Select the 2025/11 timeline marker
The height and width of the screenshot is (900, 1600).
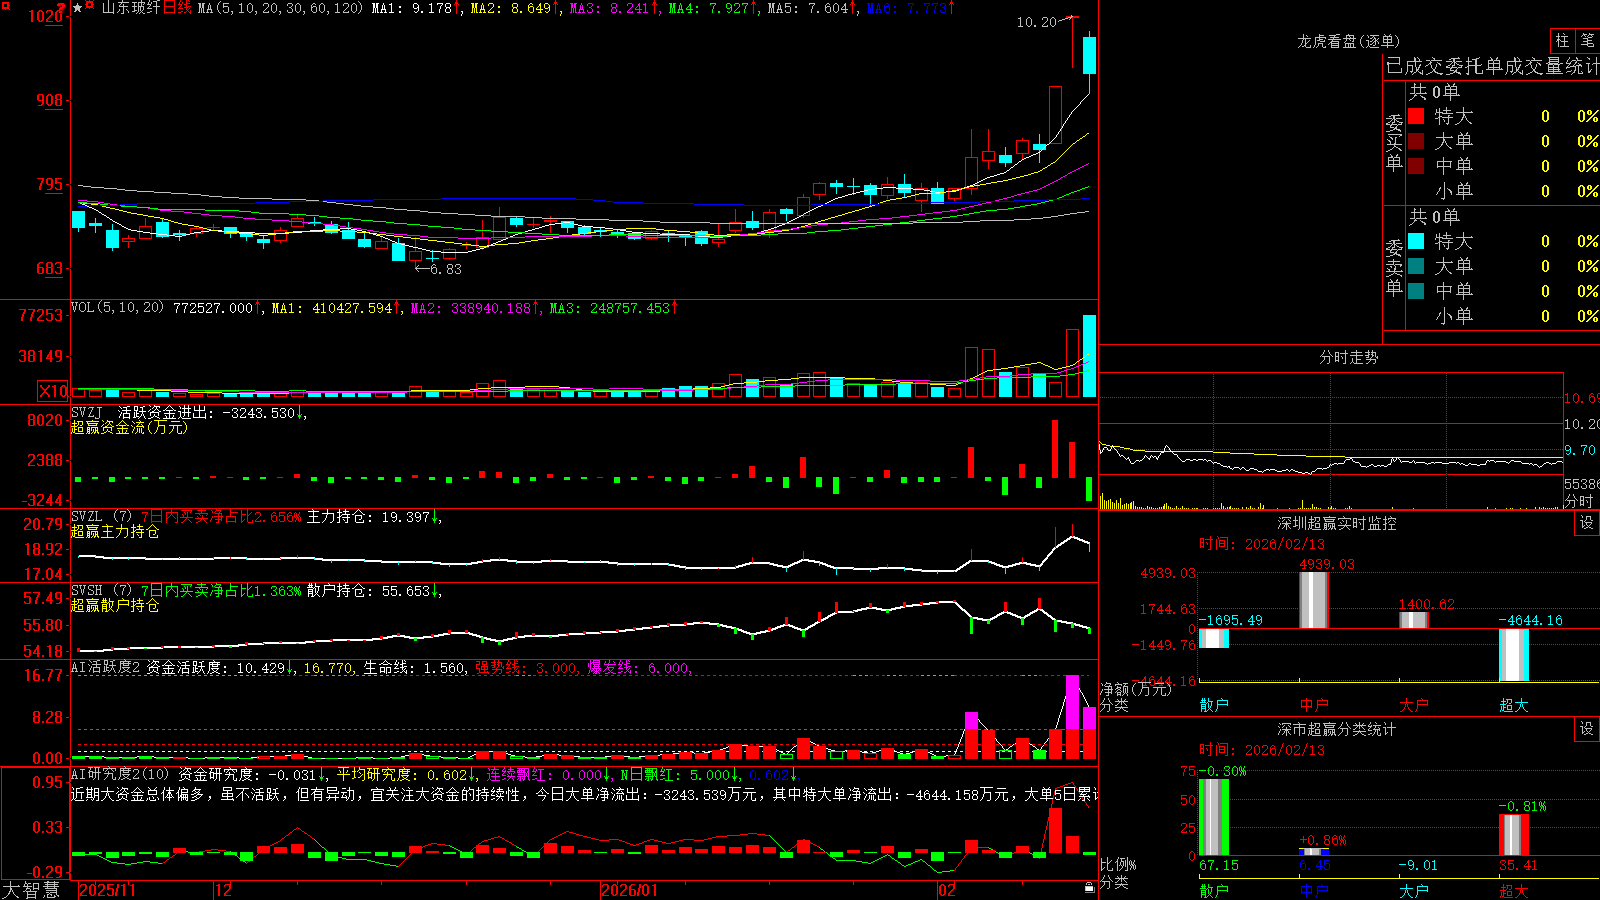(x=107, y=890)
